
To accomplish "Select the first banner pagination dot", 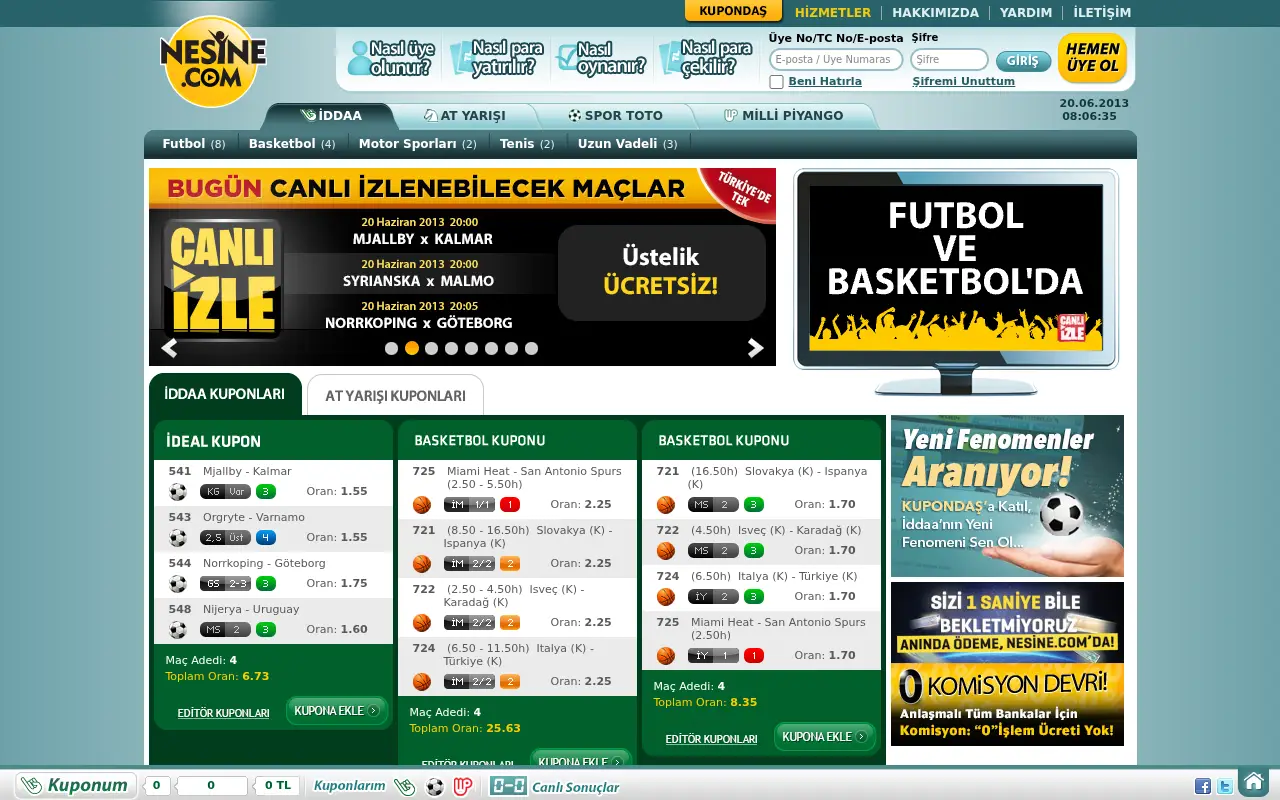I will tap(391, 348).
